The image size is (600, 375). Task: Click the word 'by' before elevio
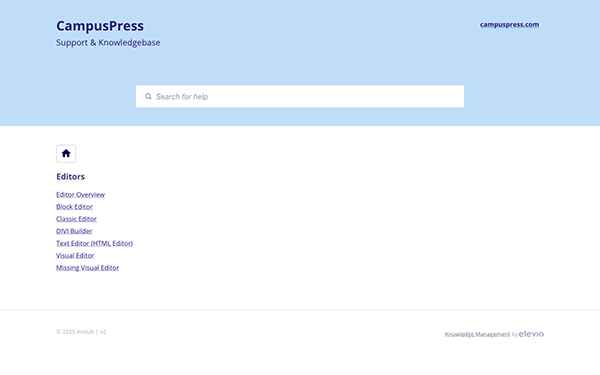pos(514,334)
